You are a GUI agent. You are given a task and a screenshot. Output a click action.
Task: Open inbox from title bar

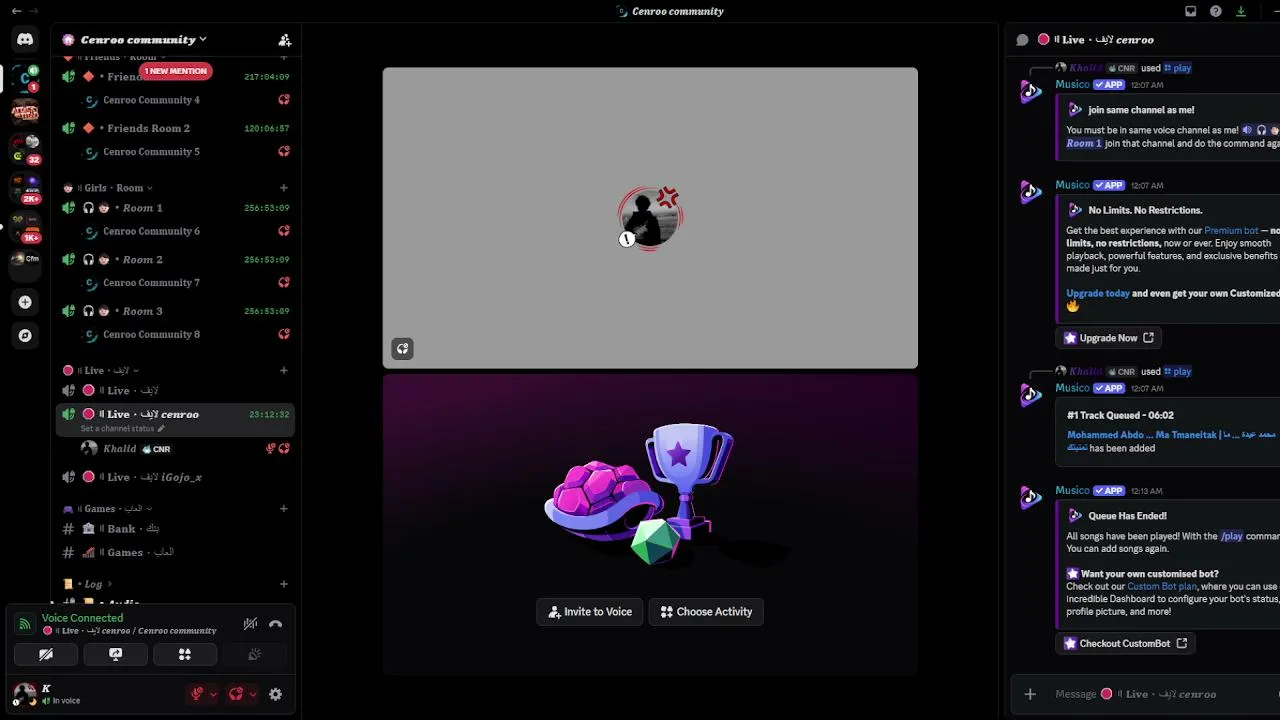click(1190, 11)
